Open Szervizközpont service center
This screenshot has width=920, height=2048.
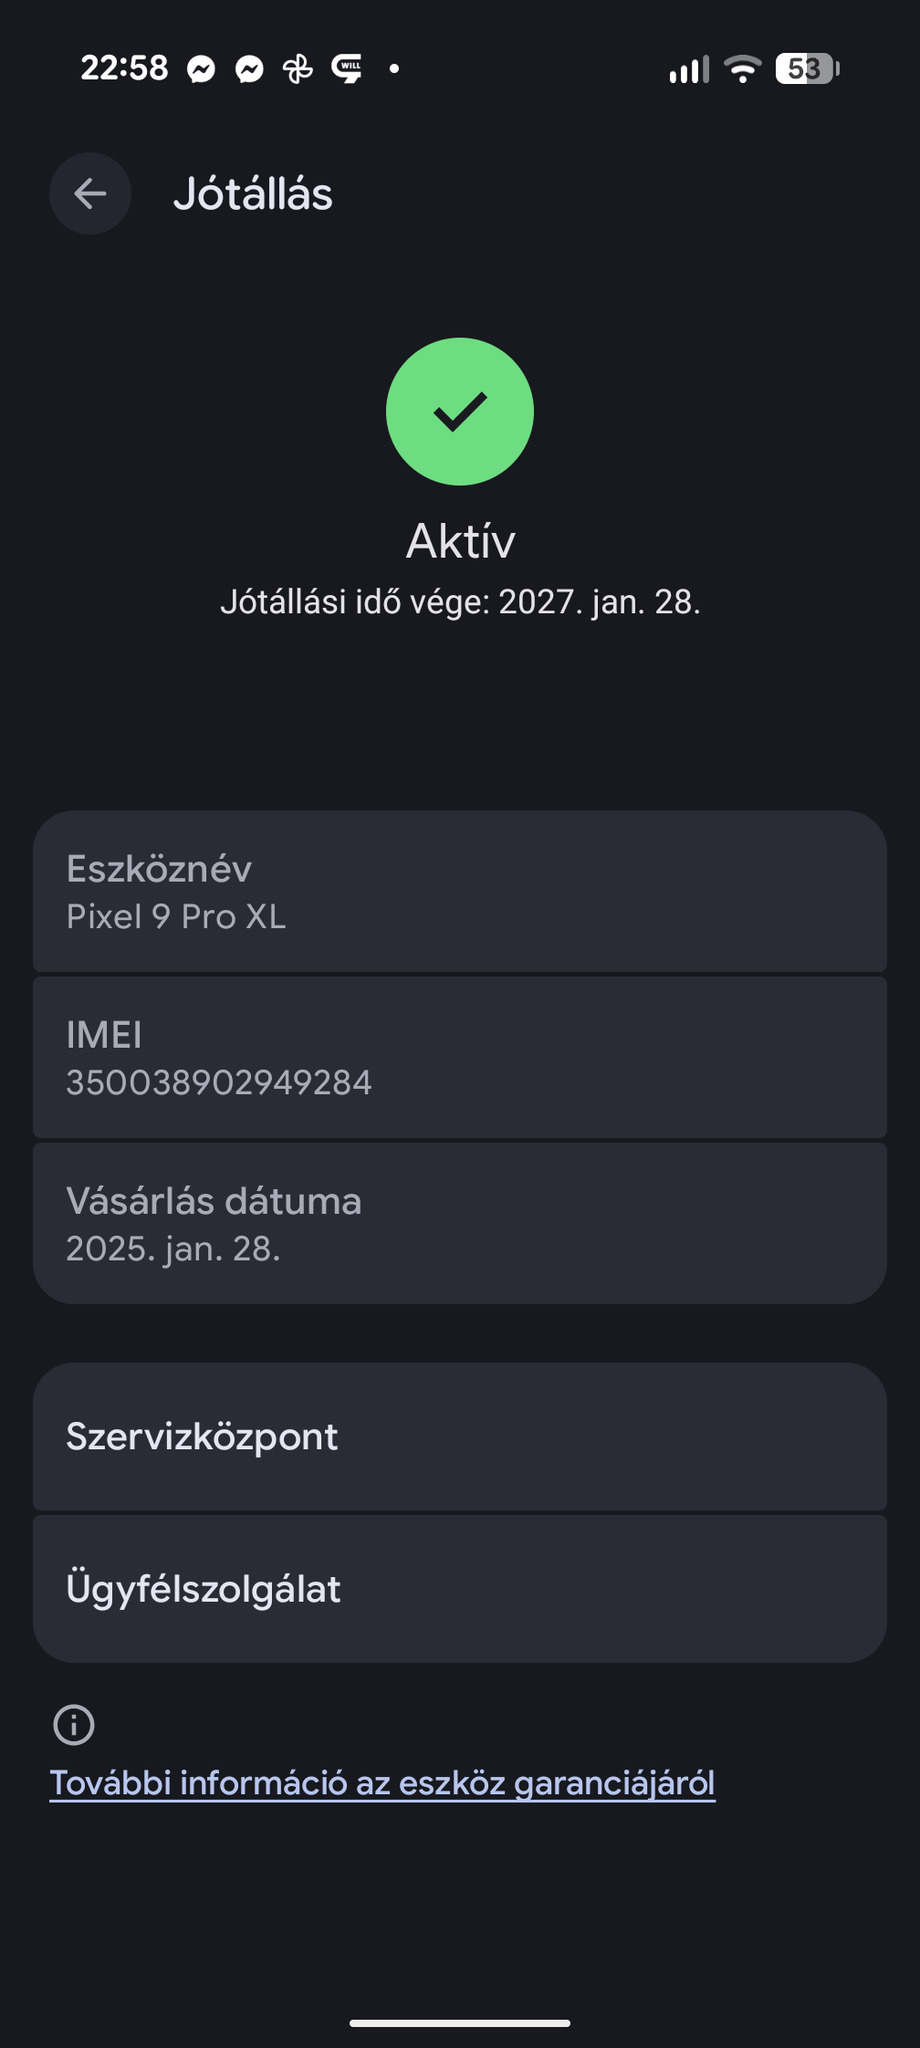click(x=460, y=1437)
